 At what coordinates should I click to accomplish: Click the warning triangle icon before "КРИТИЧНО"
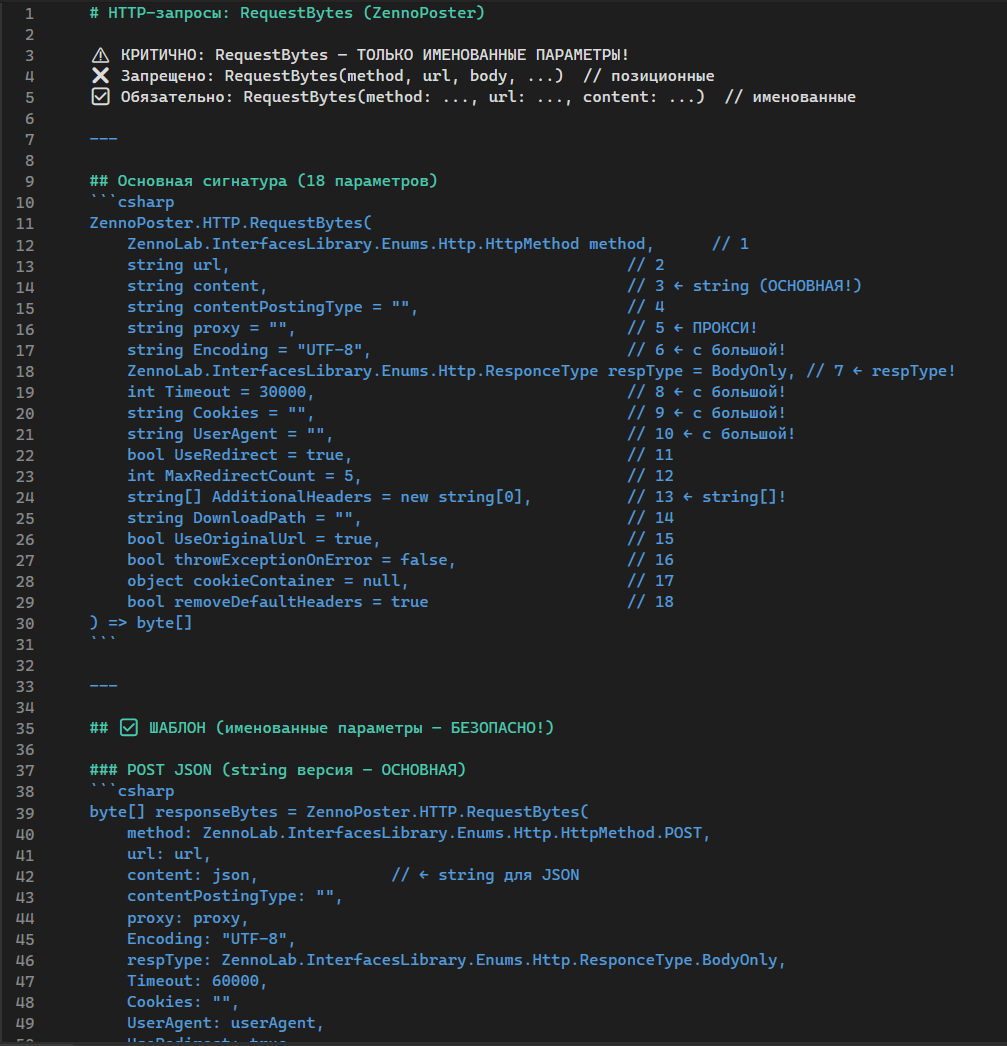pos(100,55)
